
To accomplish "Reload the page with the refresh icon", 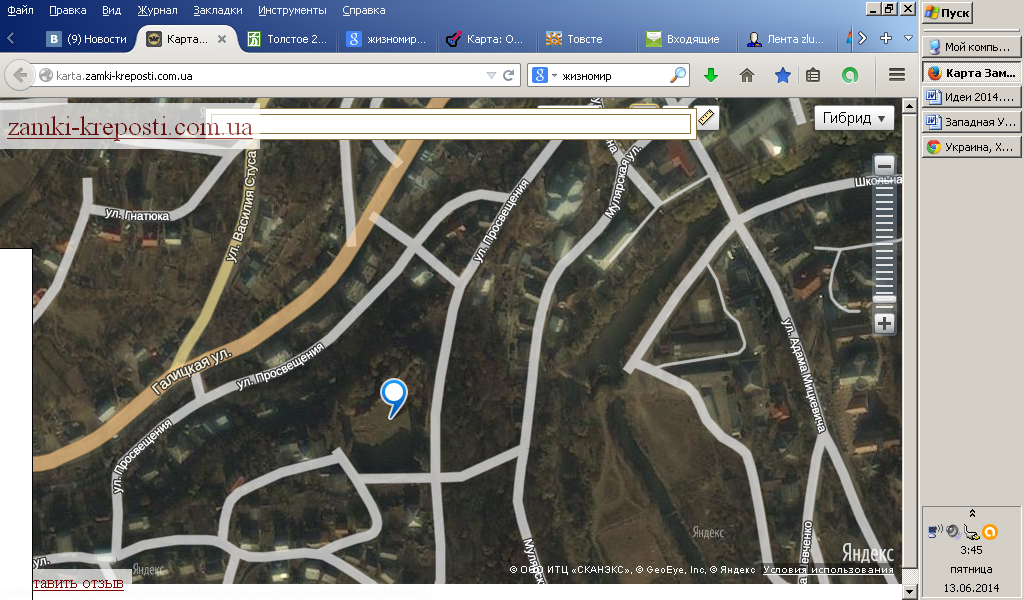I will point(509,76).
